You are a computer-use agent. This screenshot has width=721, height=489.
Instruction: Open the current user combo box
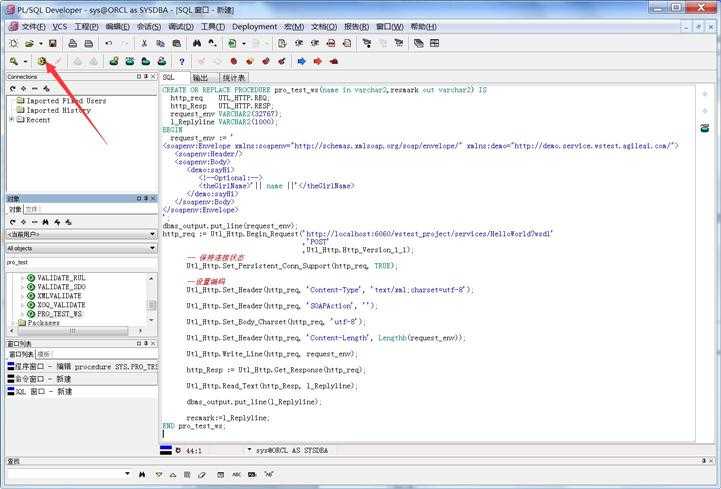click(82, 235)
